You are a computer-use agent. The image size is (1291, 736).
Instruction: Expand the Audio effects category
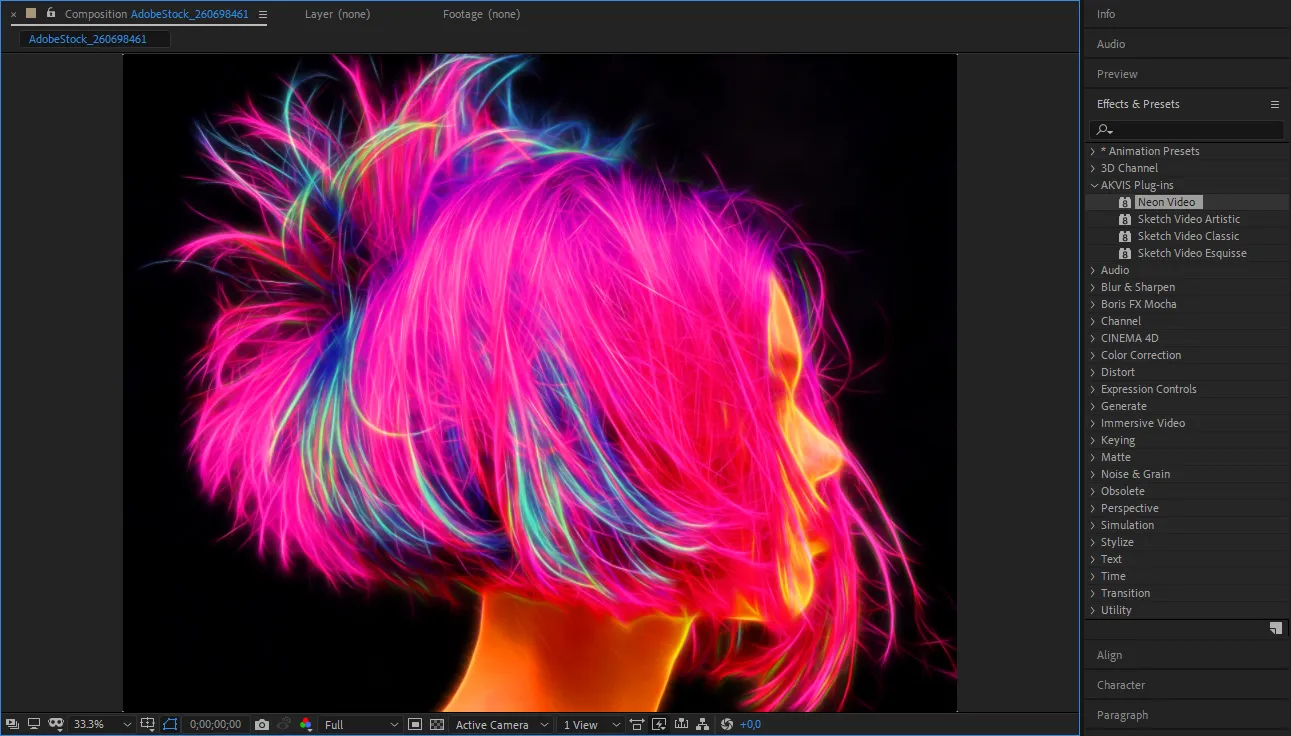pyautogui.click(x=1092, y=271)
